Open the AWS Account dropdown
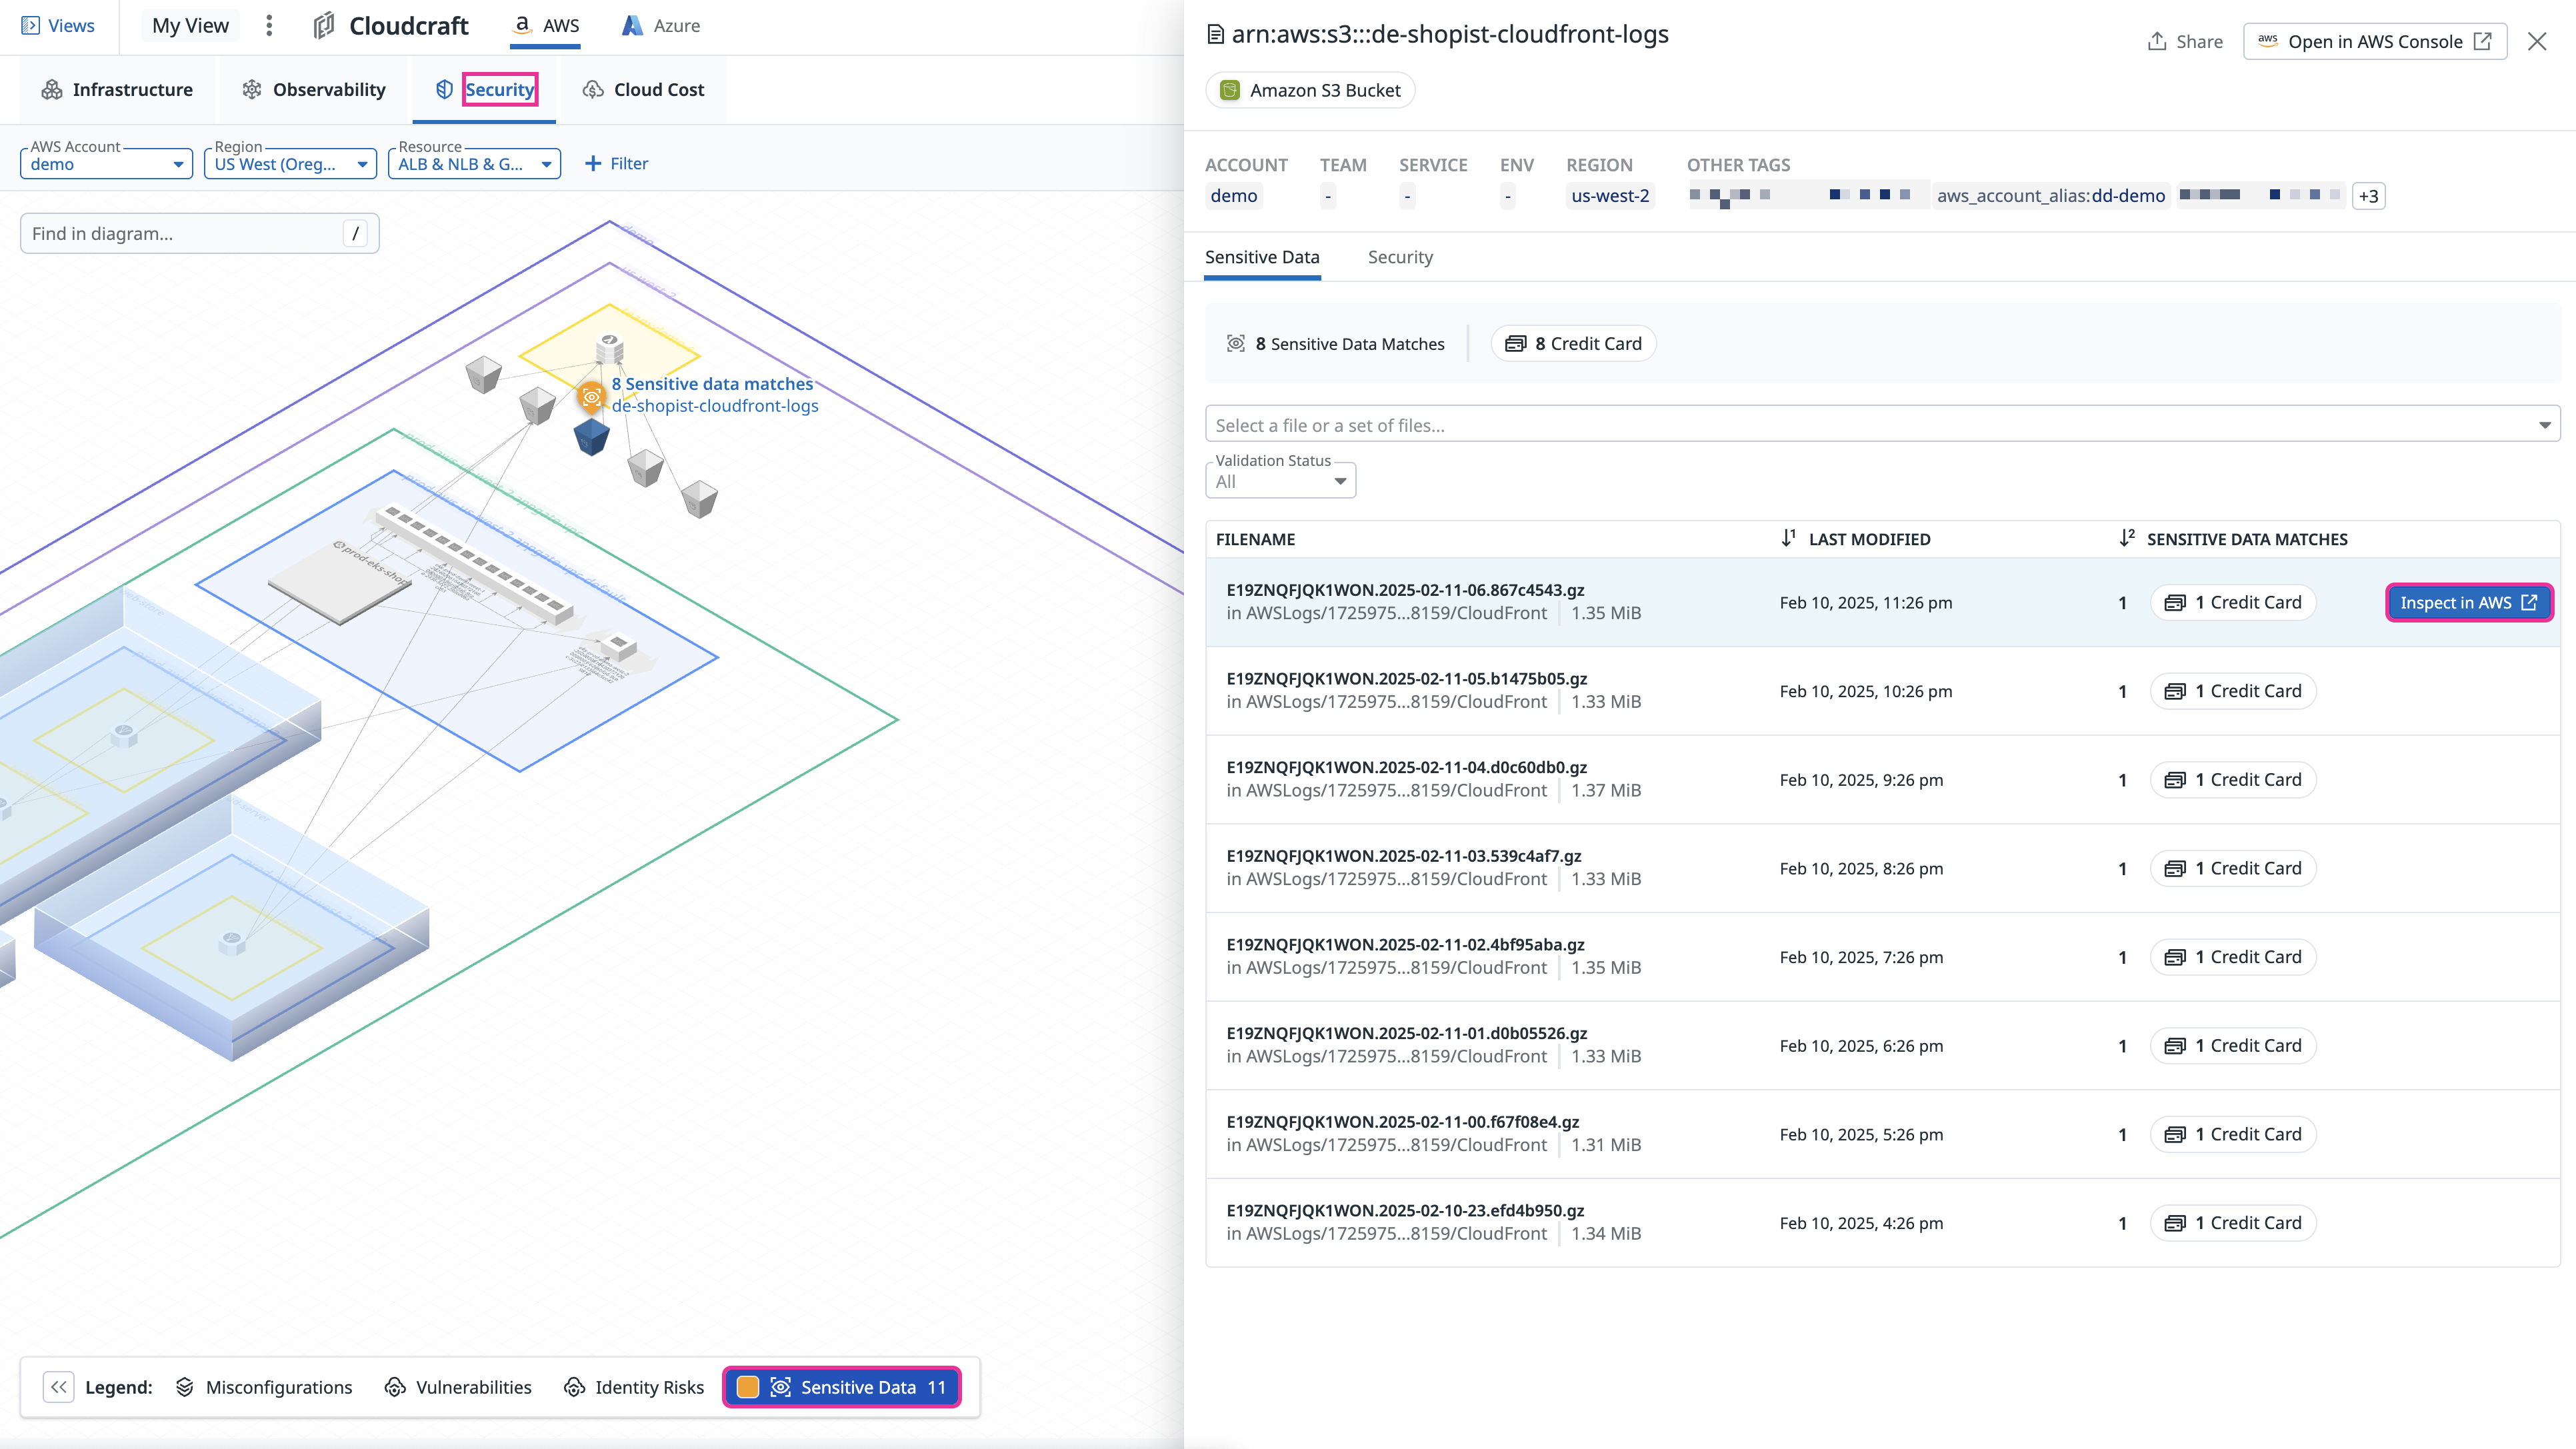 point(106,164)
